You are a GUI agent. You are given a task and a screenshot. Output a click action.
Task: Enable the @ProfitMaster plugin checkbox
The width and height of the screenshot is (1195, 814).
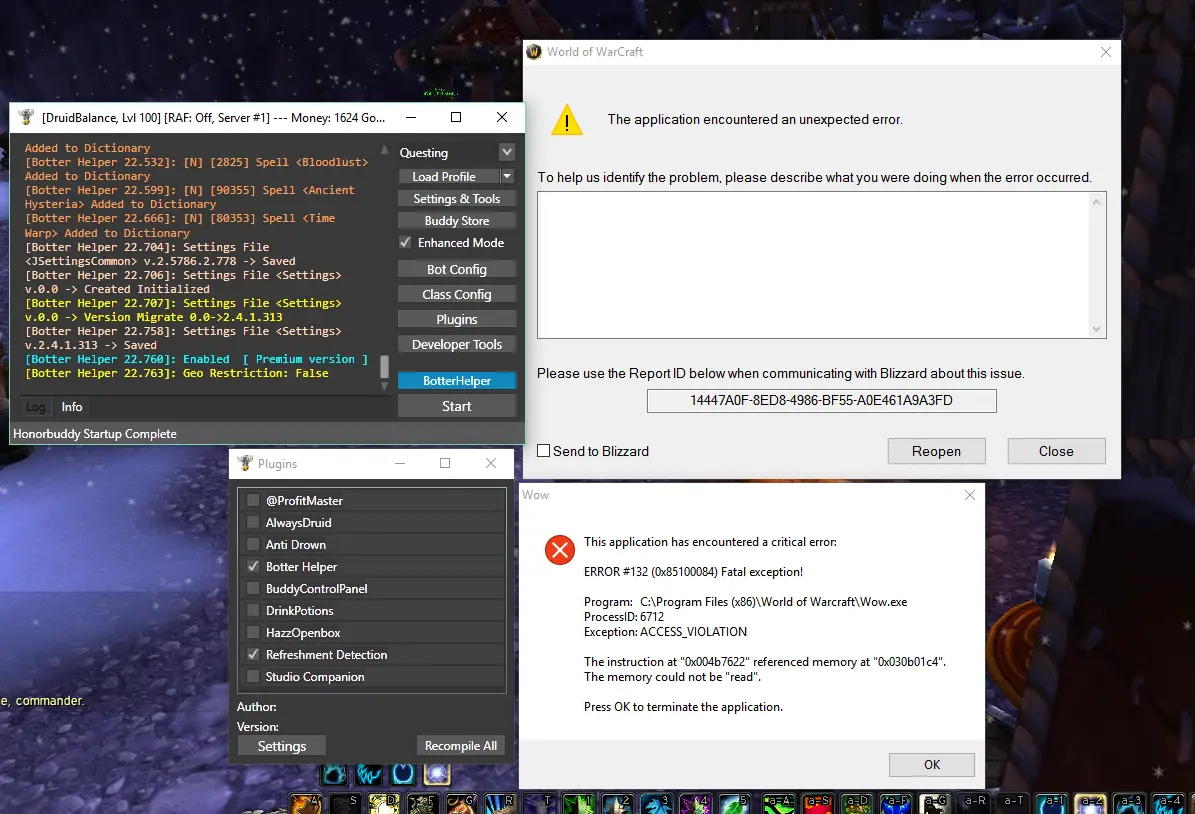[x=253, y=501]
